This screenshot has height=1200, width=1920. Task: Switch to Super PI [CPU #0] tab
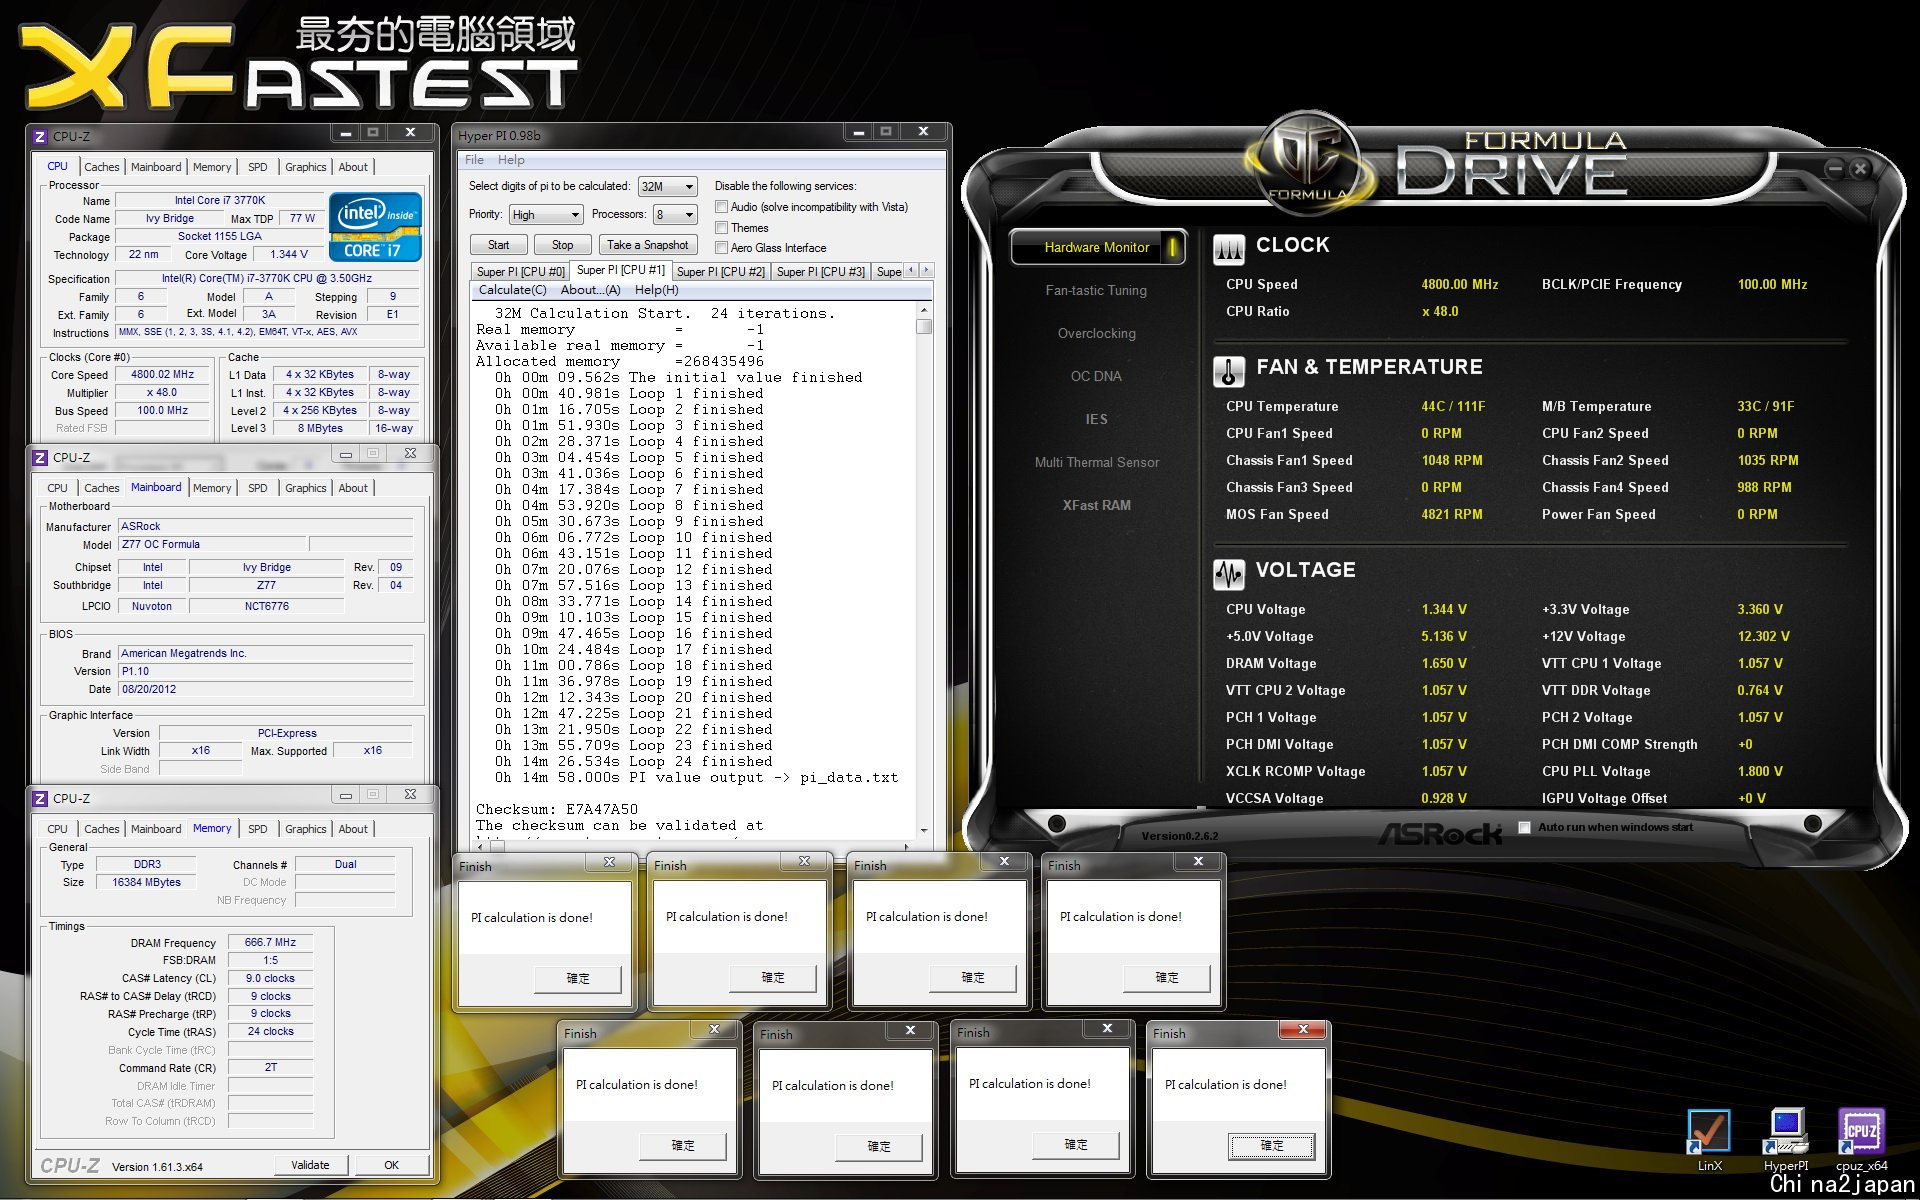pyautogui.click(x=521, y=272)
